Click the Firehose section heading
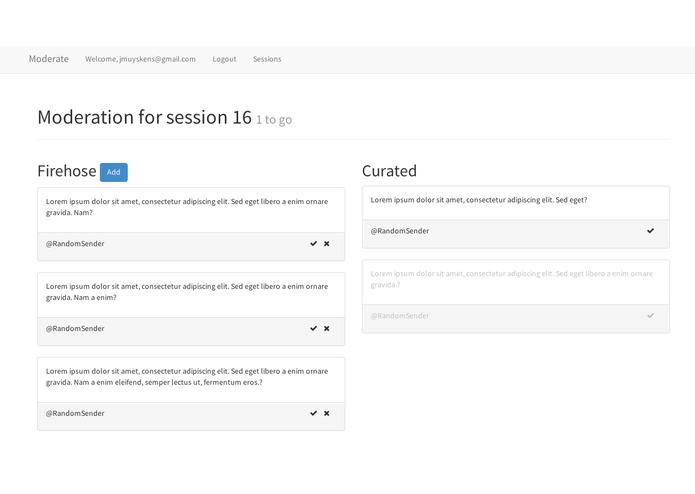The width and height of the screenshot is (695, 494). (x=67, y=171)
